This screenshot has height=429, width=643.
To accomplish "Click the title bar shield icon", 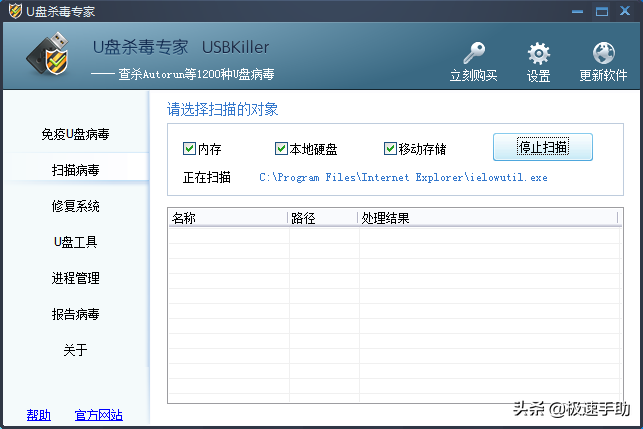I will (x=15, y=11).
